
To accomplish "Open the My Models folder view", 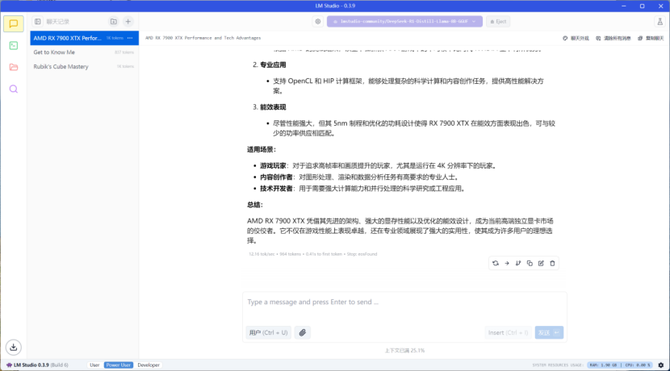I will [x=13, y=67].
